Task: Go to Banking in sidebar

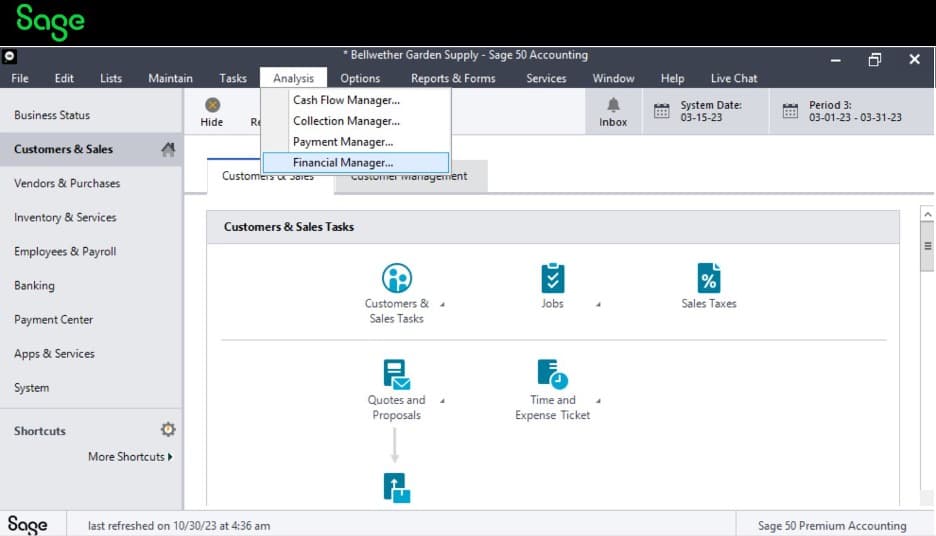Action: [91, 285]
